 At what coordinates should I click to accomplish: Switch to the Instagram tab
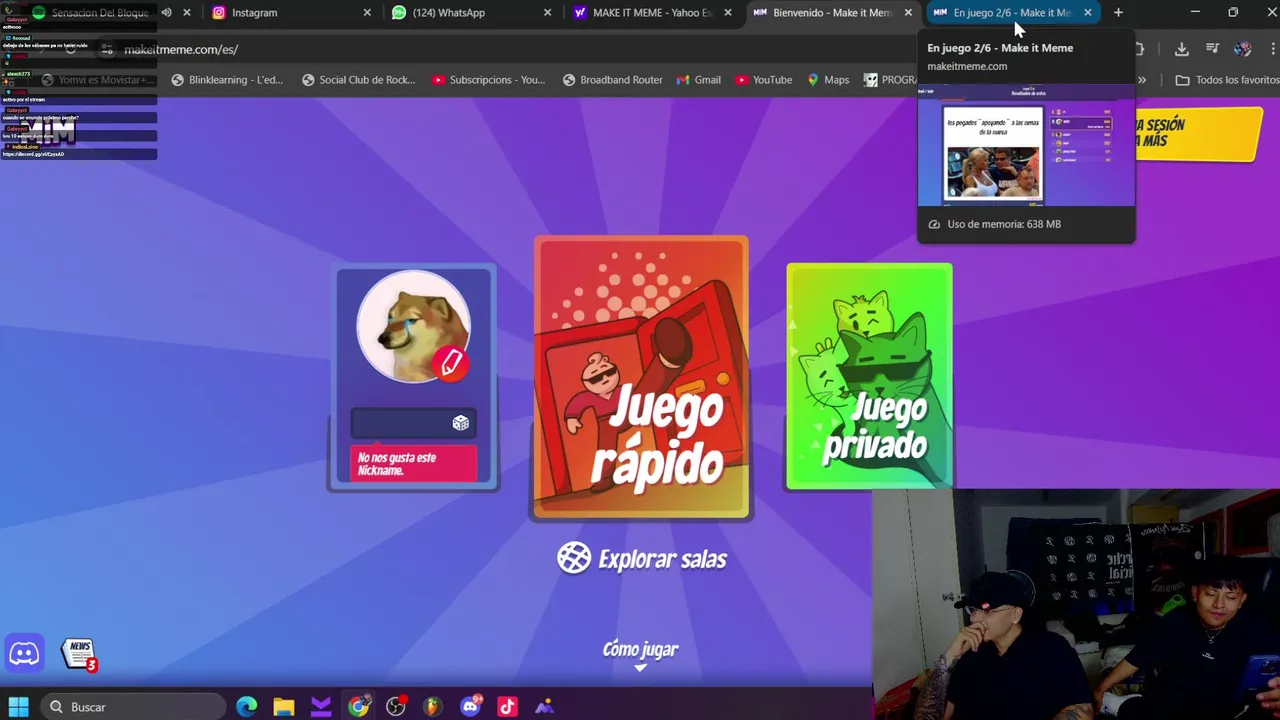290,13
